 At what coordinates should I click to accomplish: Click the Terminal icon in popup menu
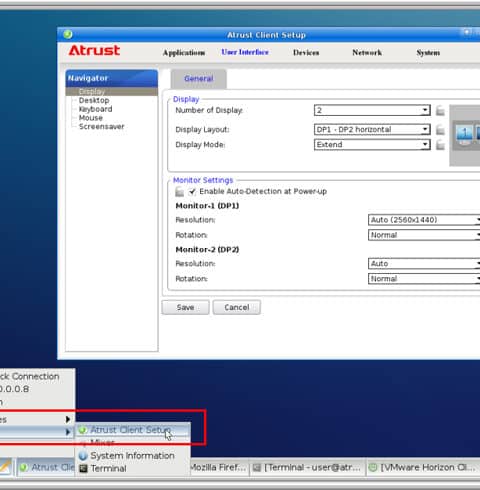click(x=83, y=468)
